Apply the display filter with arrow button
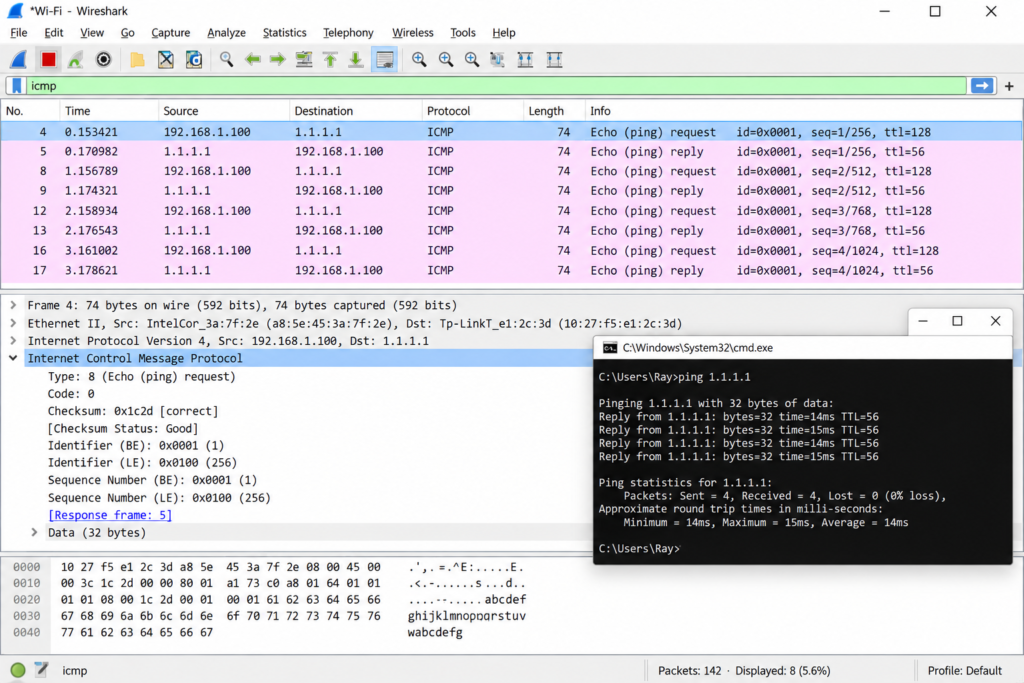 982,86
